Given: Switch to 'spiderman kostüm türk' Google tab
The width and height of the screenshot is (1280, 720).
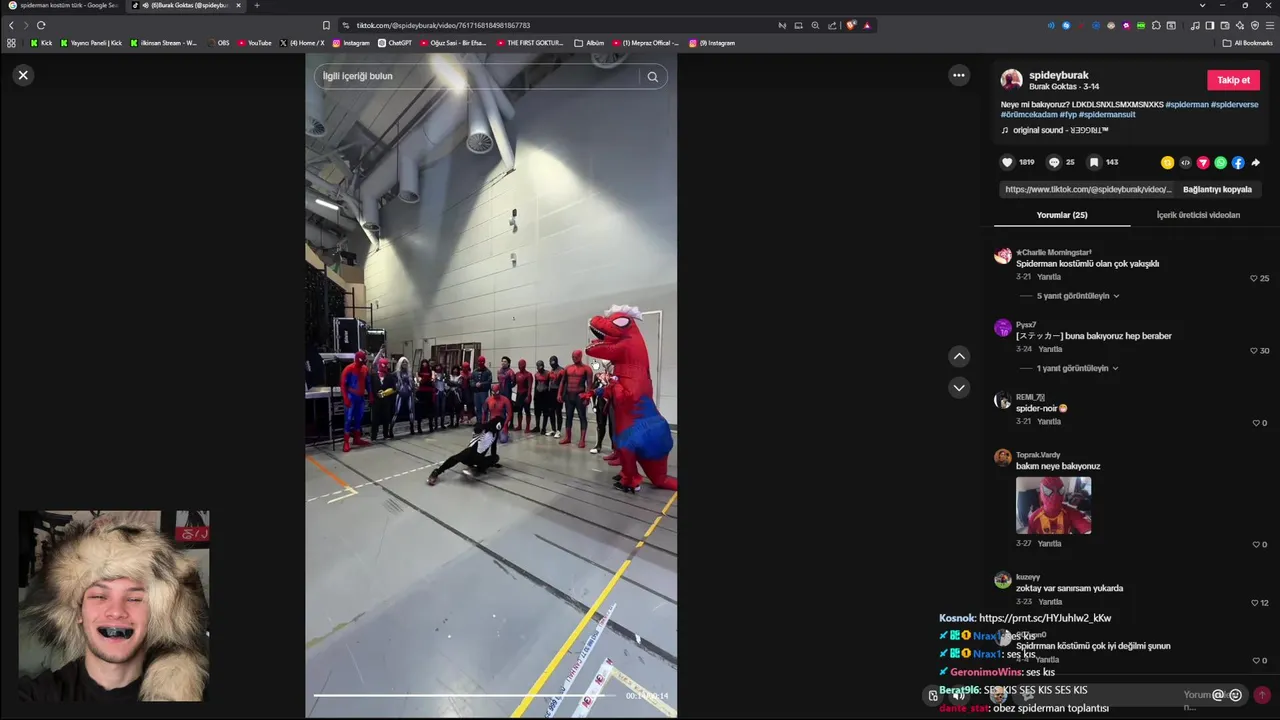Looking at the screenshot, I should coord(63,5).
